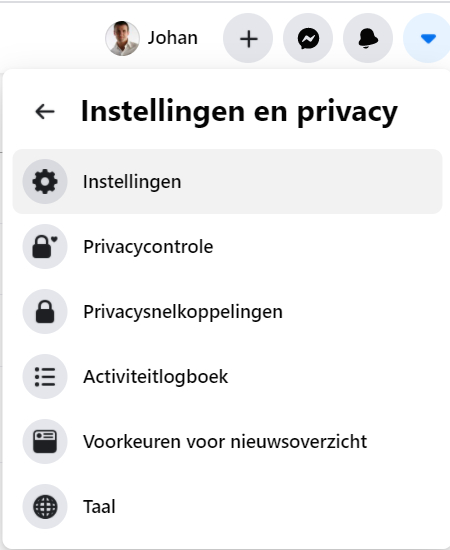This screenshot has height=550, width=450.
Task: Choose Privacysnelkoppelingen from the menu
Action: (227, 311)
